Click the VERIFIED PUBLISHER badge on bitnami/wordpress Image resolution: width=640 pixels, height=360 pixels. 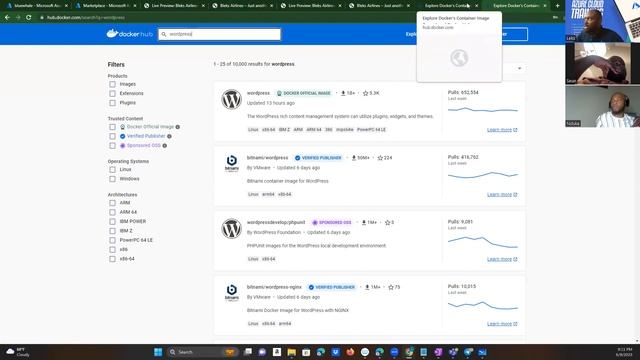click(318, 158)
